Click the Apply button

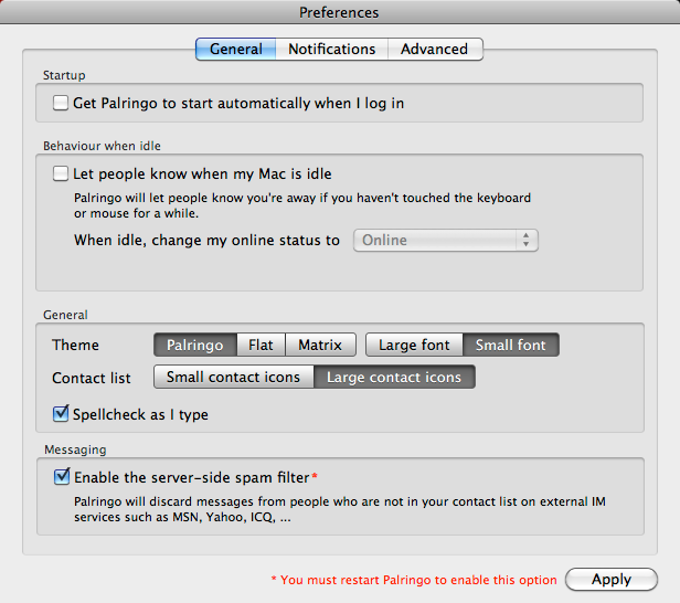(611, 580)
